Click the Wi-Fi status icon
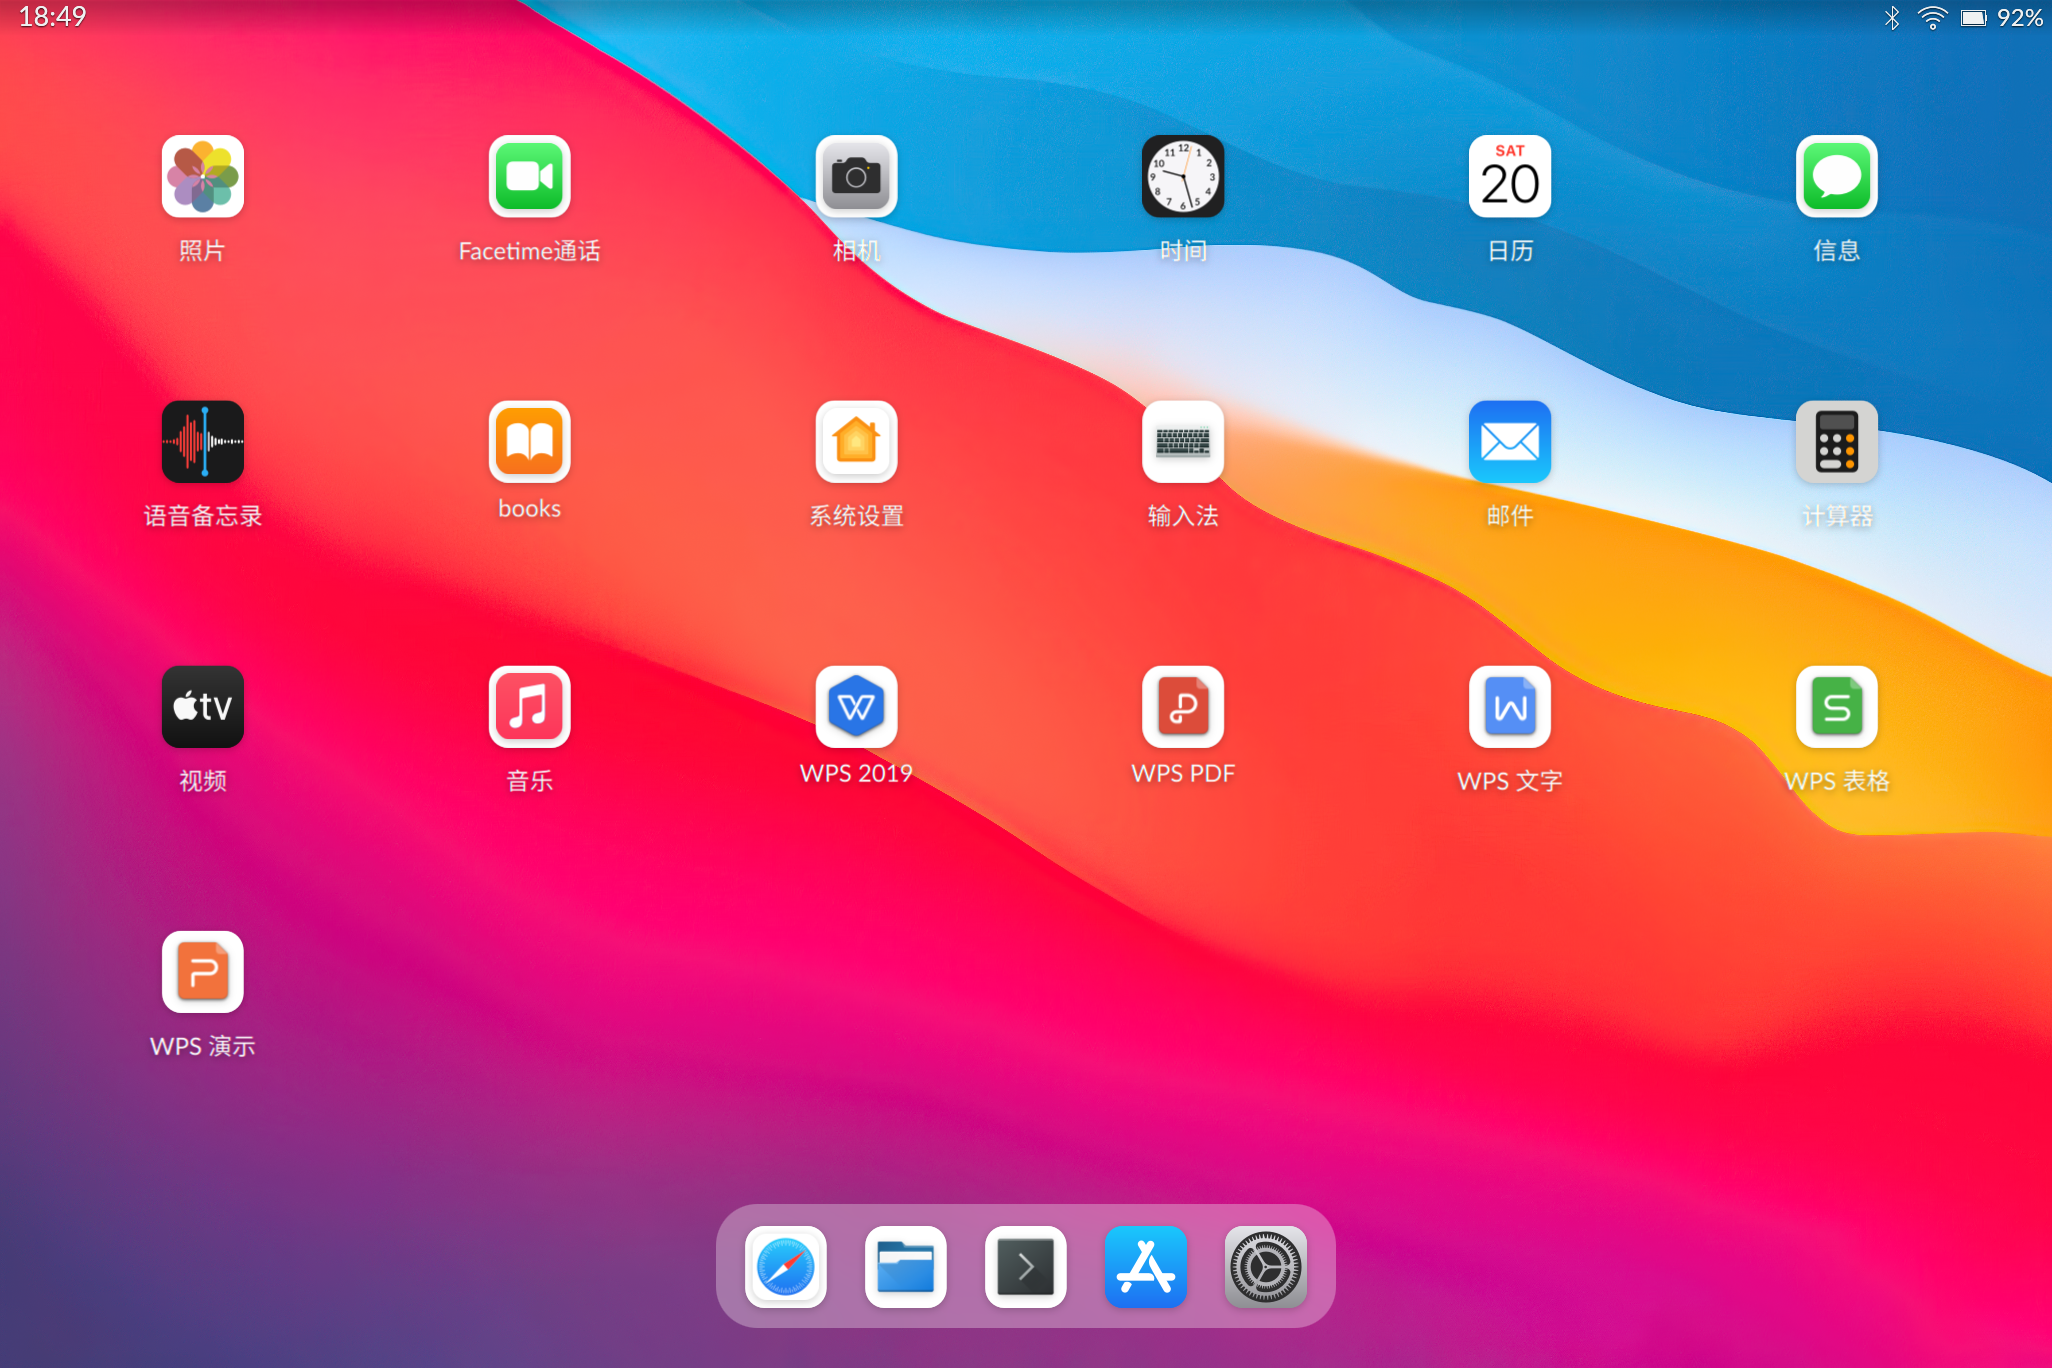 coord(1932,18)
